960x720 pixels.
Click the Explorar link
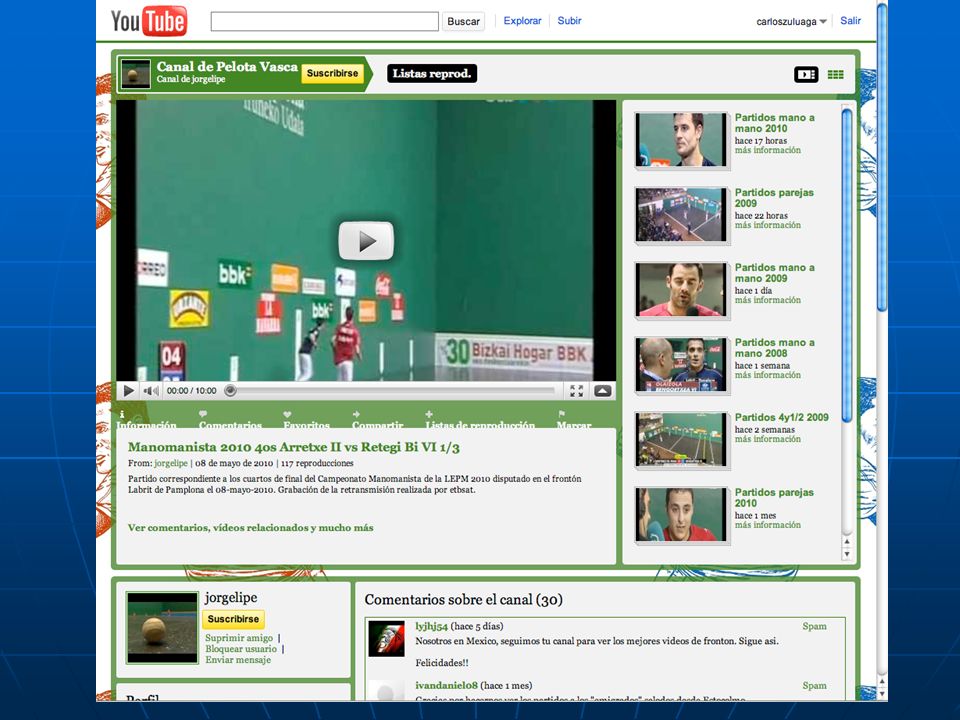pyautogui.click(x=522, y=21)
